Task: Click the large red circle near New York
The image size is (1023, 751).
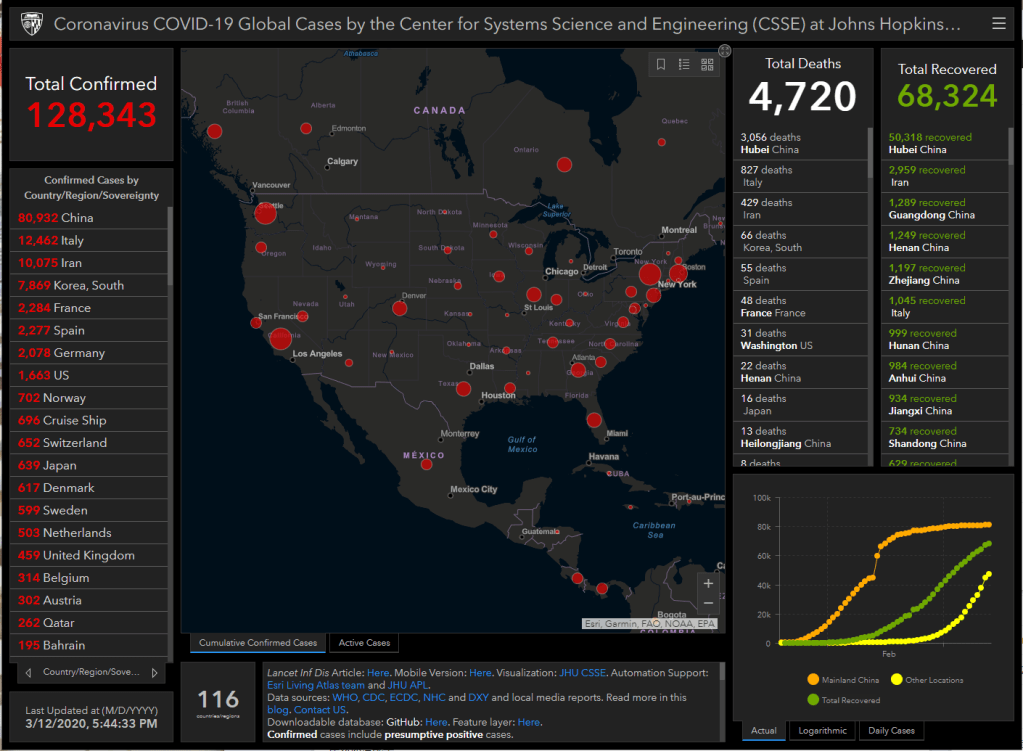Action: click(649, 274)
